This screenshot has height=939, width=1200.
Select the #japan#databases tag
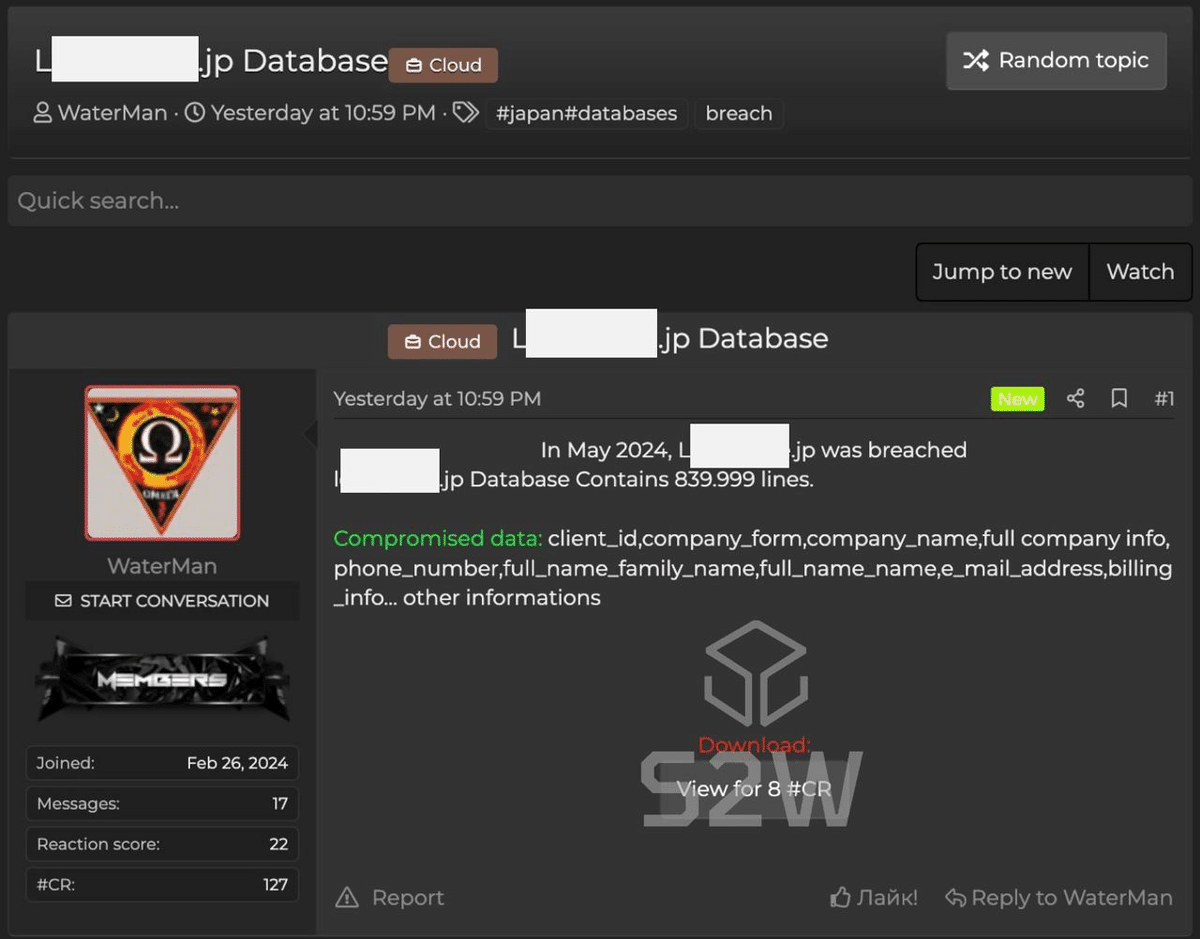coord(587,114)
